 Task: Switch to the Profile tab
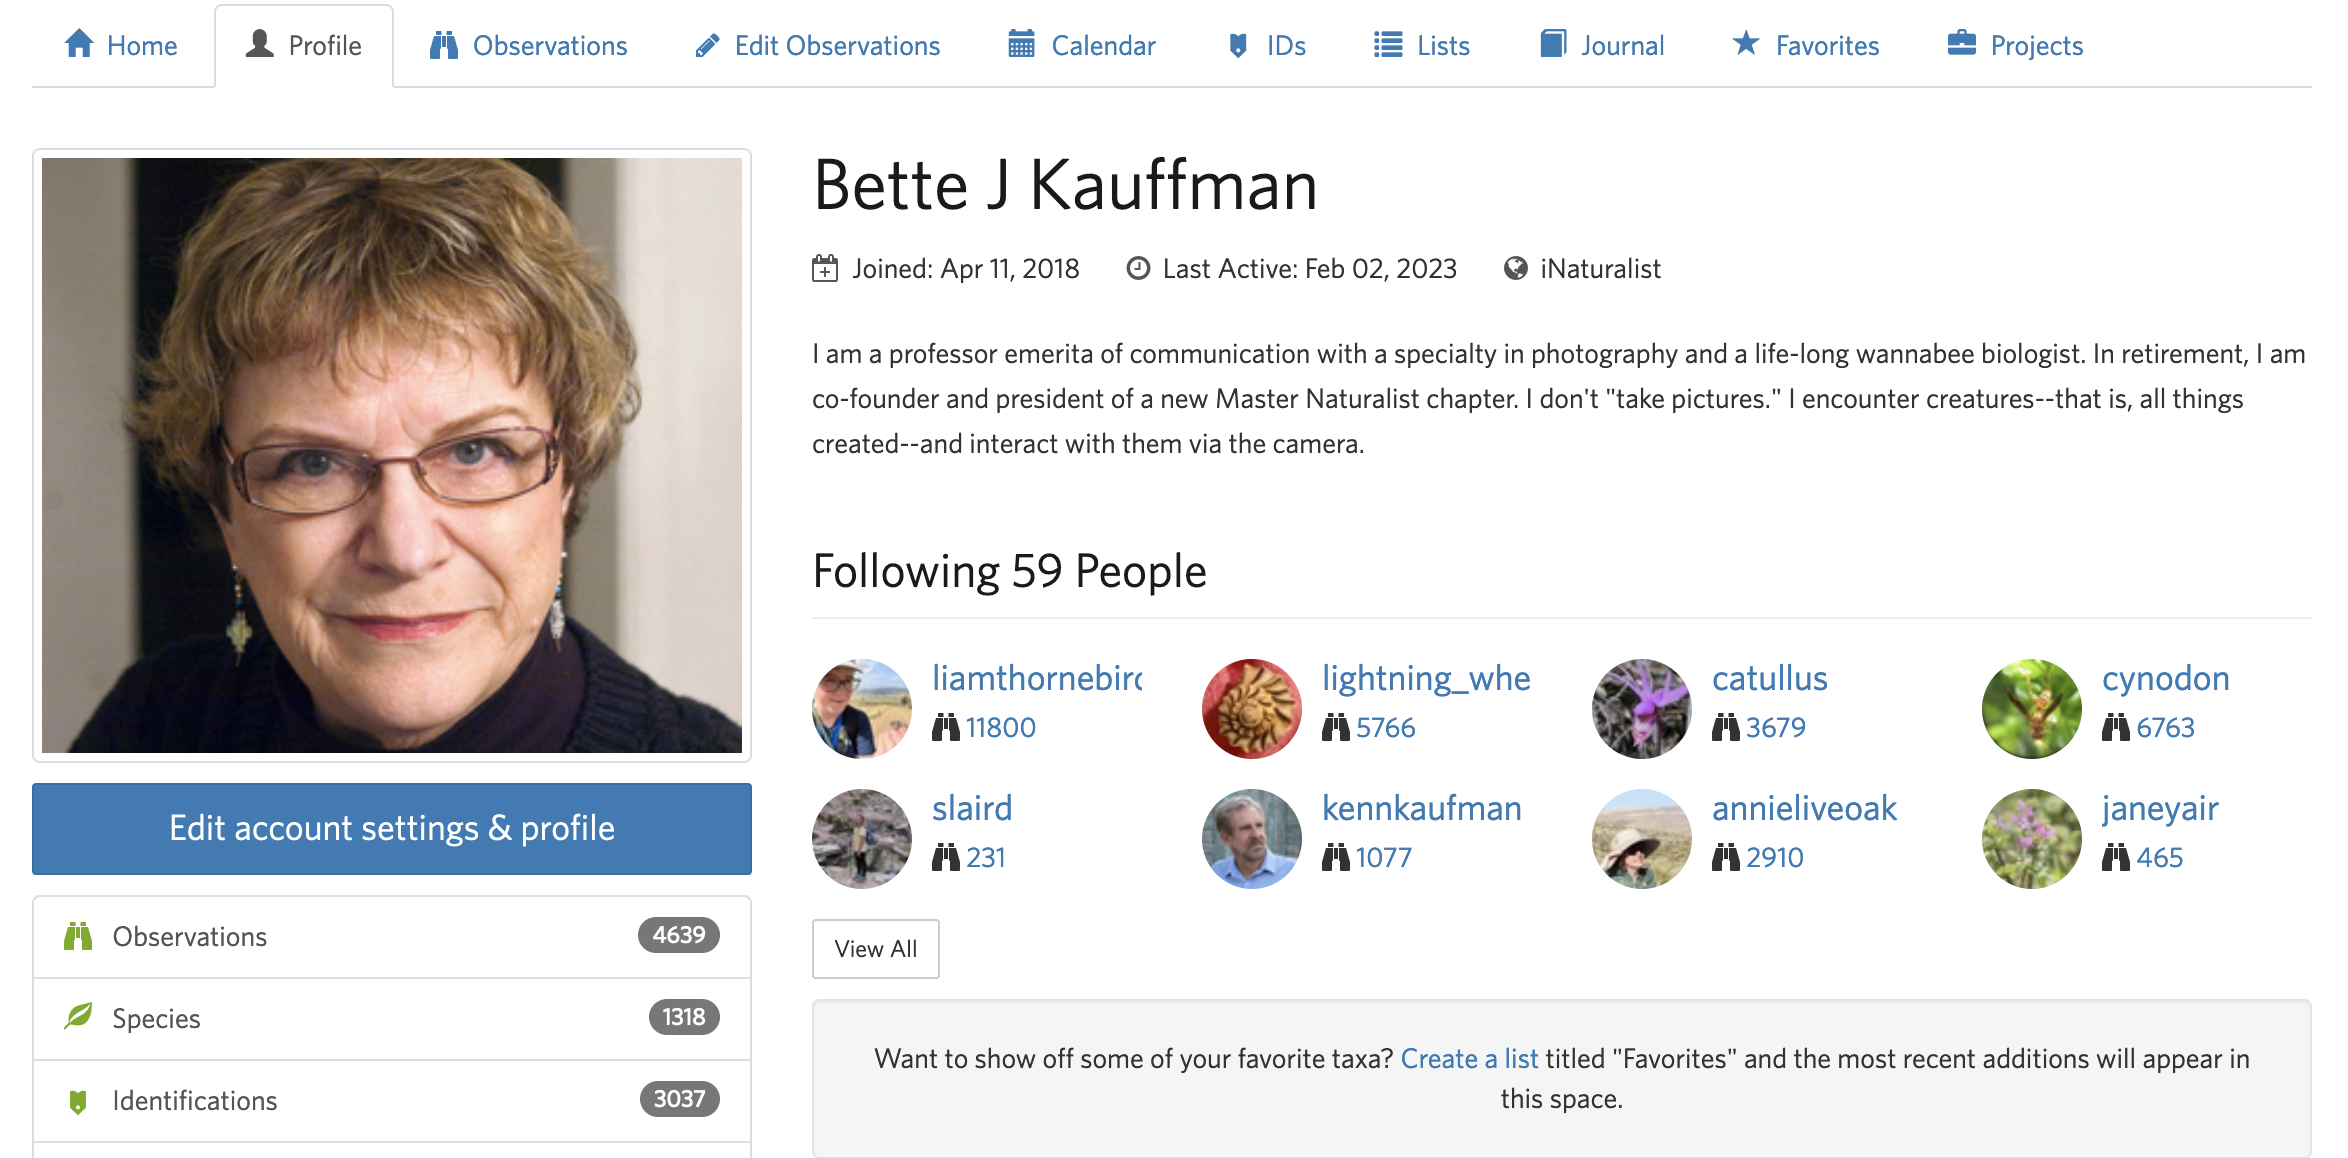[x=304, y=46]
